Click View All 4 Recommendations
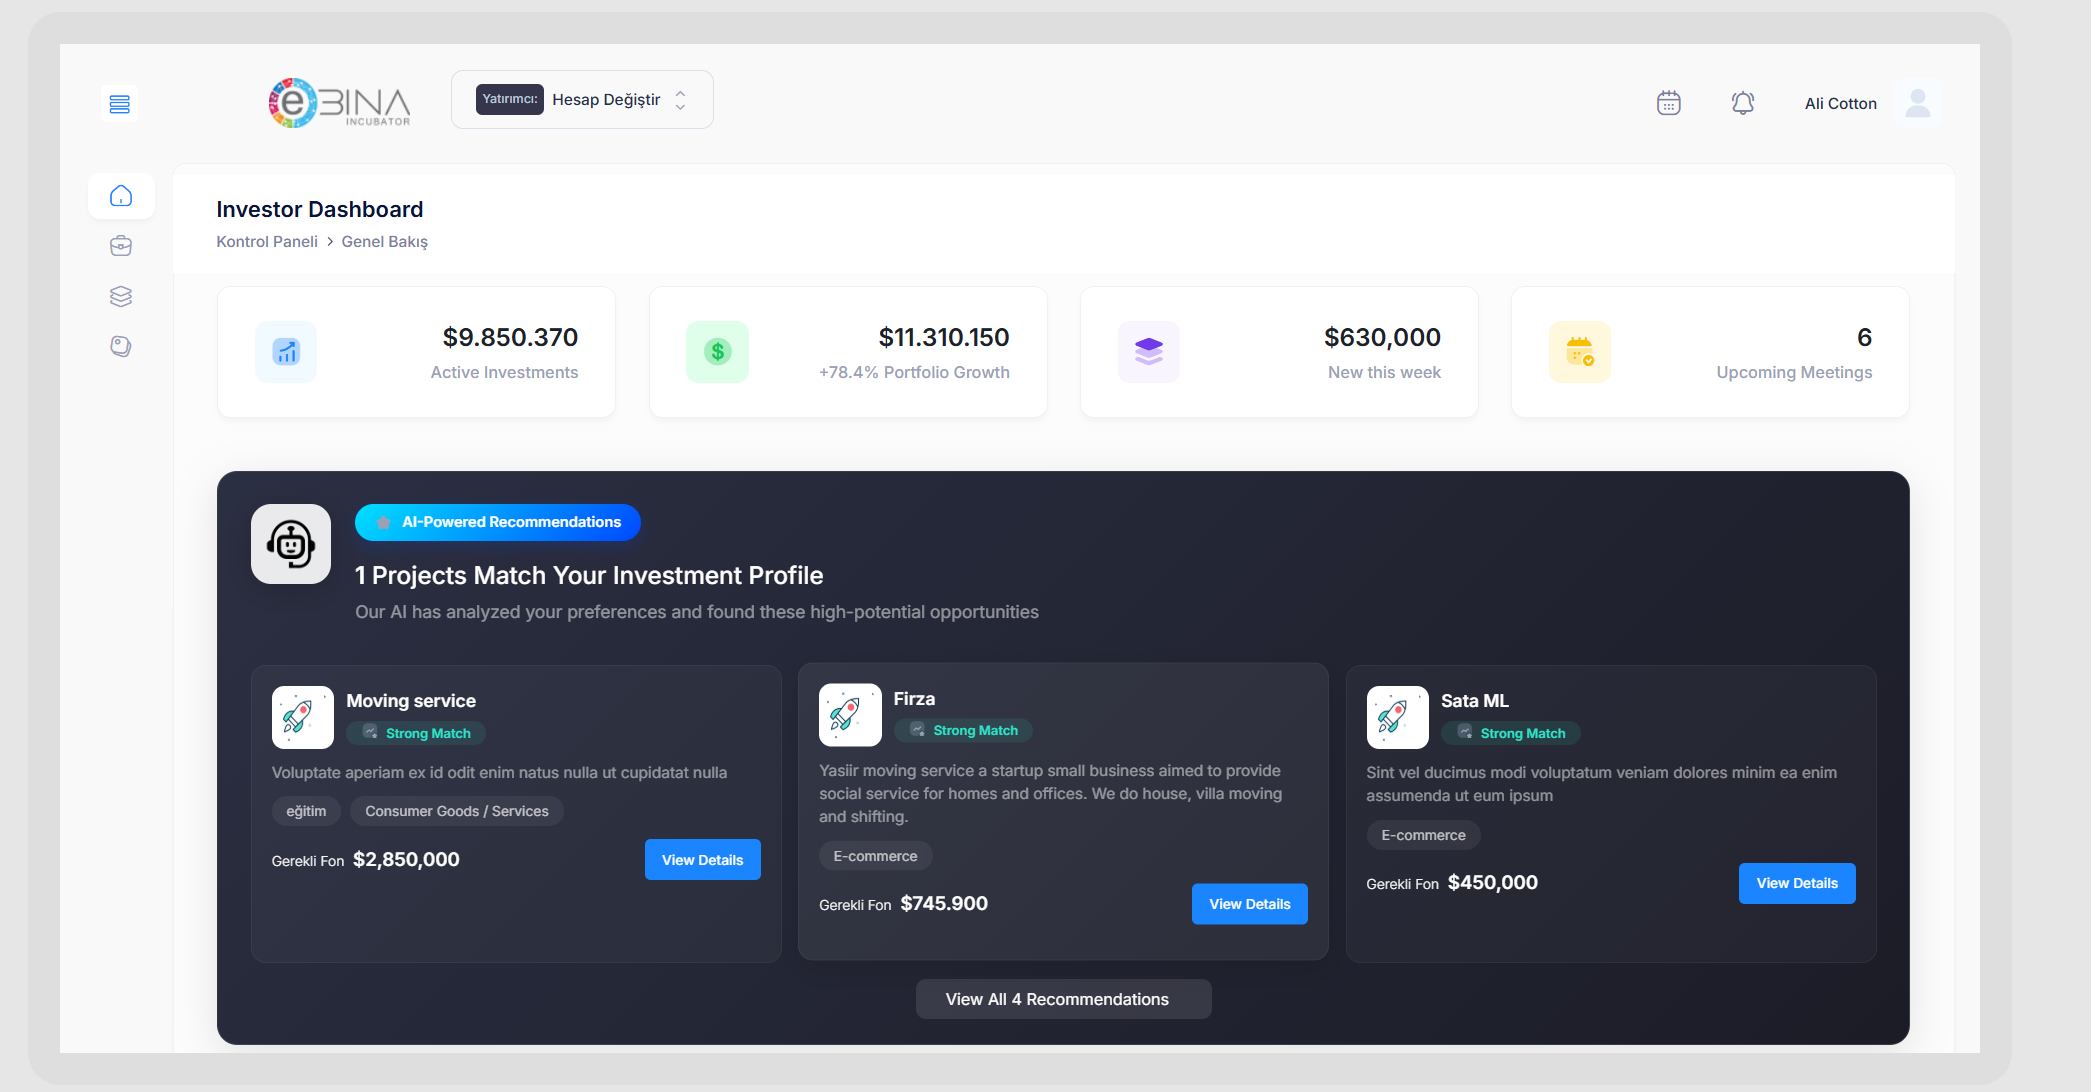Viewport: 2091px width, 1092px height. (1063, 998)
